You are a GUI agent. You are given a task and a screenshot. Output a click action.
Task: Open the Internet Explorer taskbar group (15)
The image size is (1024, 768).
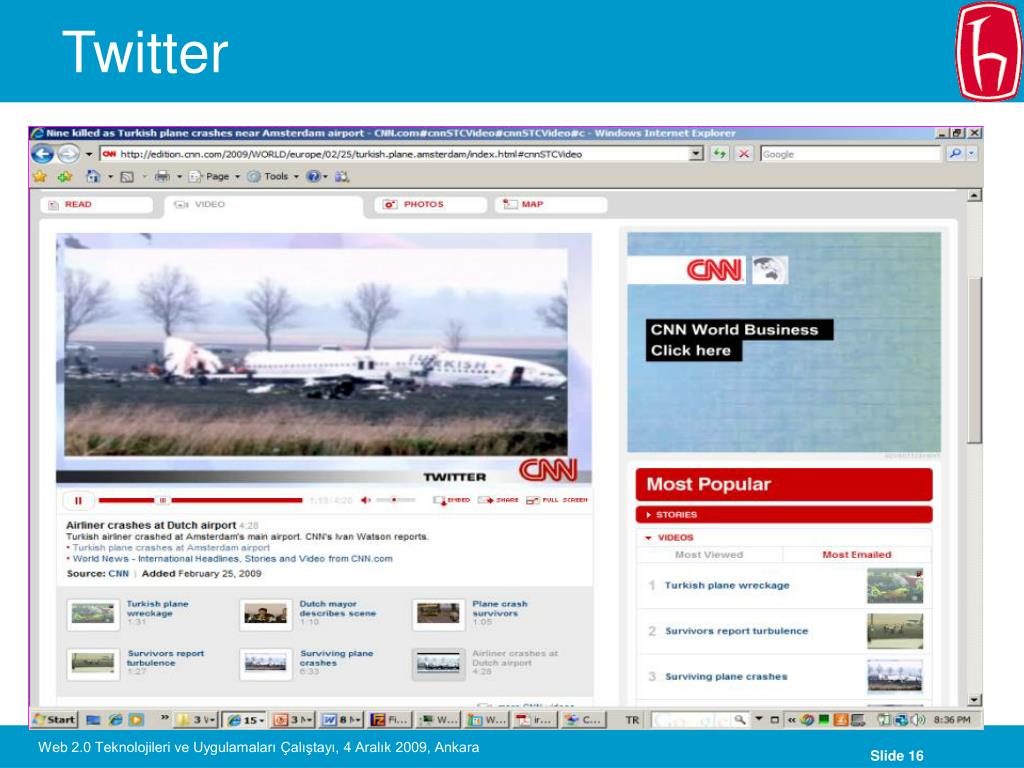click(x=245, y=720)
